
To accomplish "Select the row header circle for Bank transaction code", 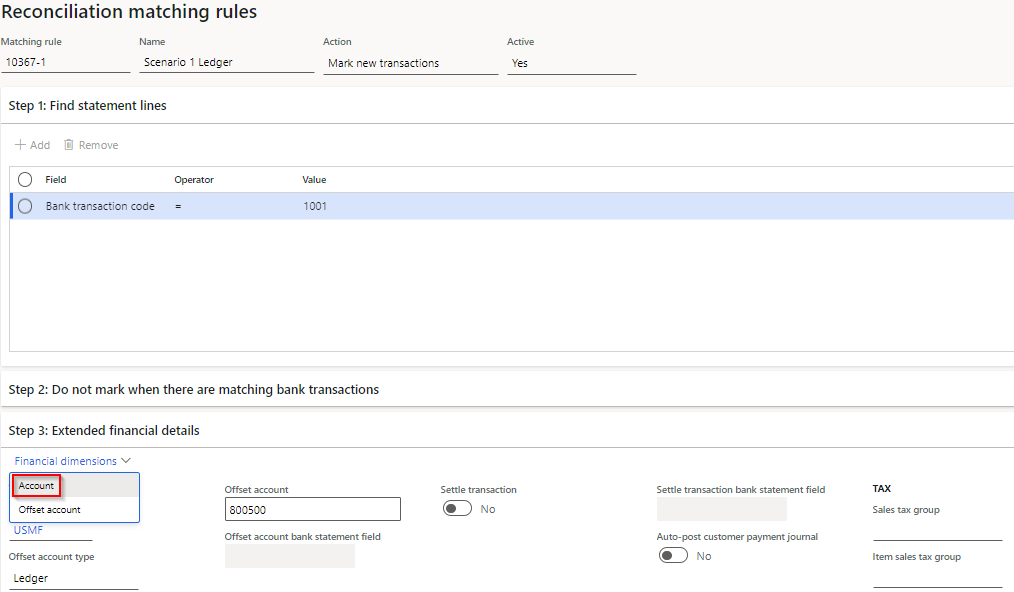I will coord(24,206).
